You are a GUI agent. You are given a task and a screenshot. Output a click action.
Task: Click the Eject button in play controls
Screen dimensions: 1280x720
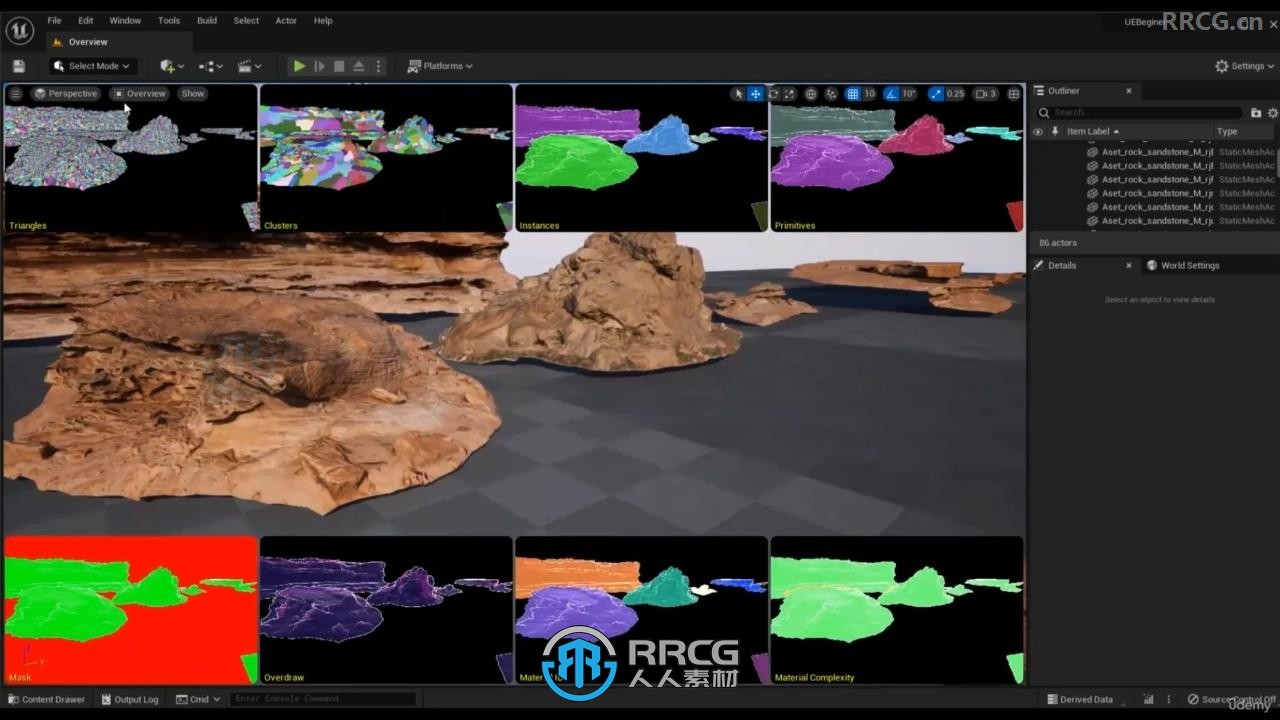coord(359,66)
